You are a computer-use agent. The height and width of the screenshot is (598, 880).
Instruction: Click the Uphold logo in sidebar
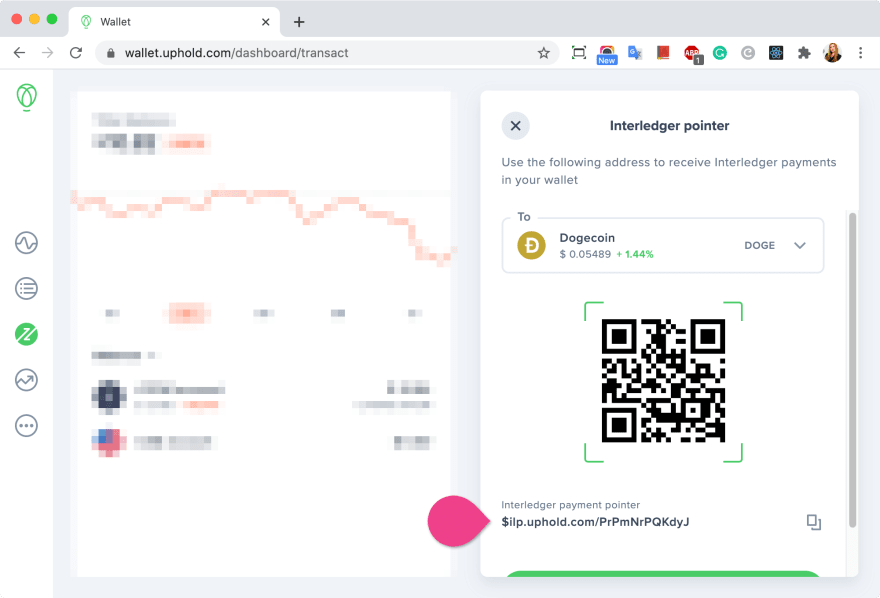[26, 96]
